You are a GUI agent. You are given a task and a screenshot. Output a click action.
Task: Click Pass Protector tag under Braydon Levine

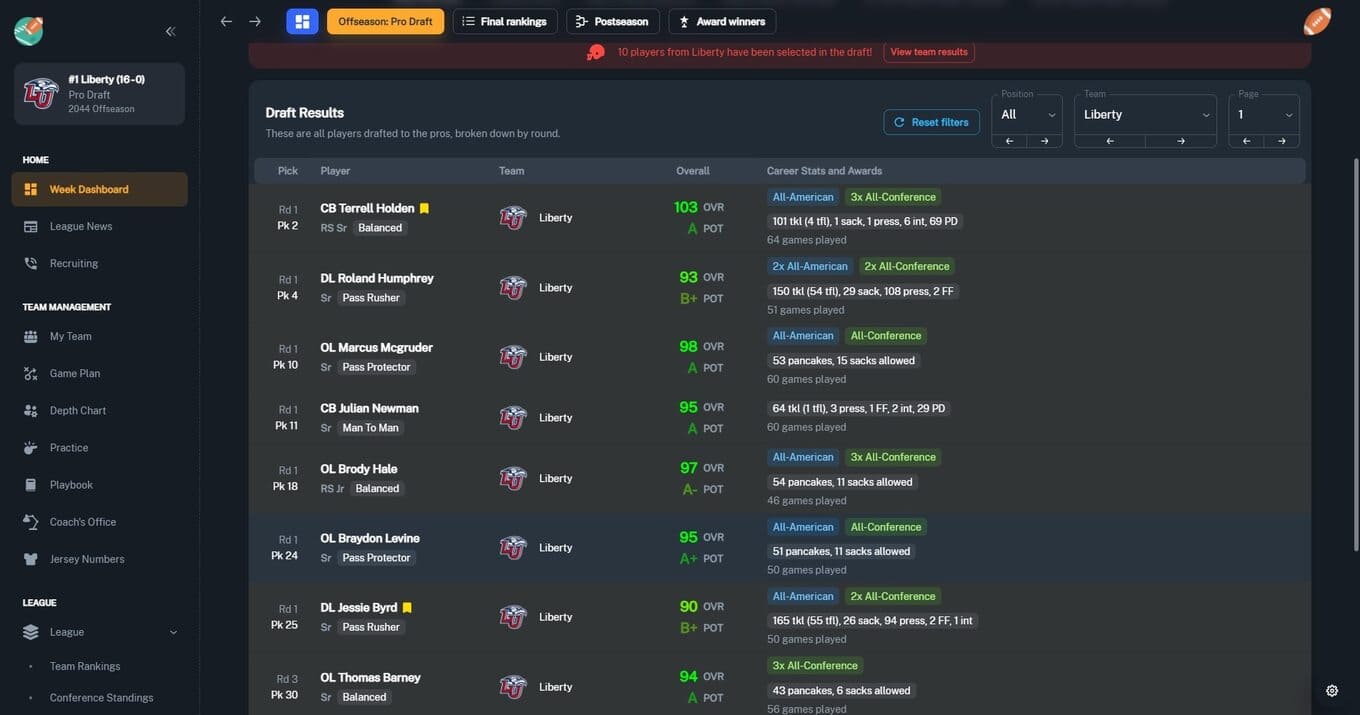pos(376,558)
